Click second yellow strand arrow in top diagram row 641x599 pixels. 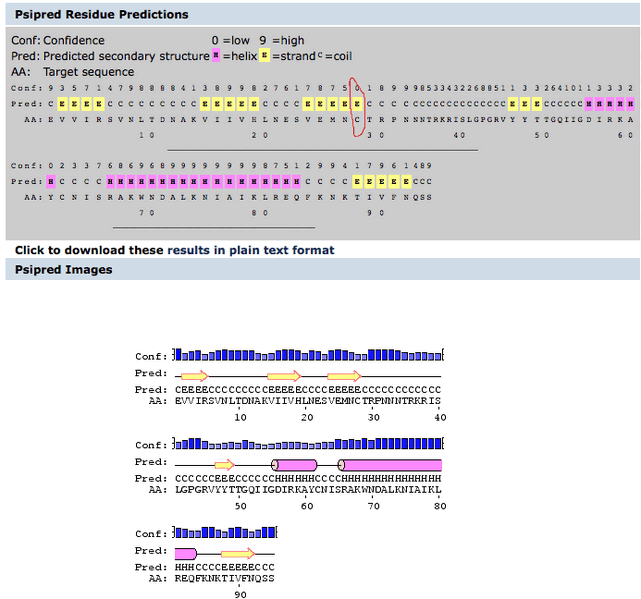click(x=286, y=376)
